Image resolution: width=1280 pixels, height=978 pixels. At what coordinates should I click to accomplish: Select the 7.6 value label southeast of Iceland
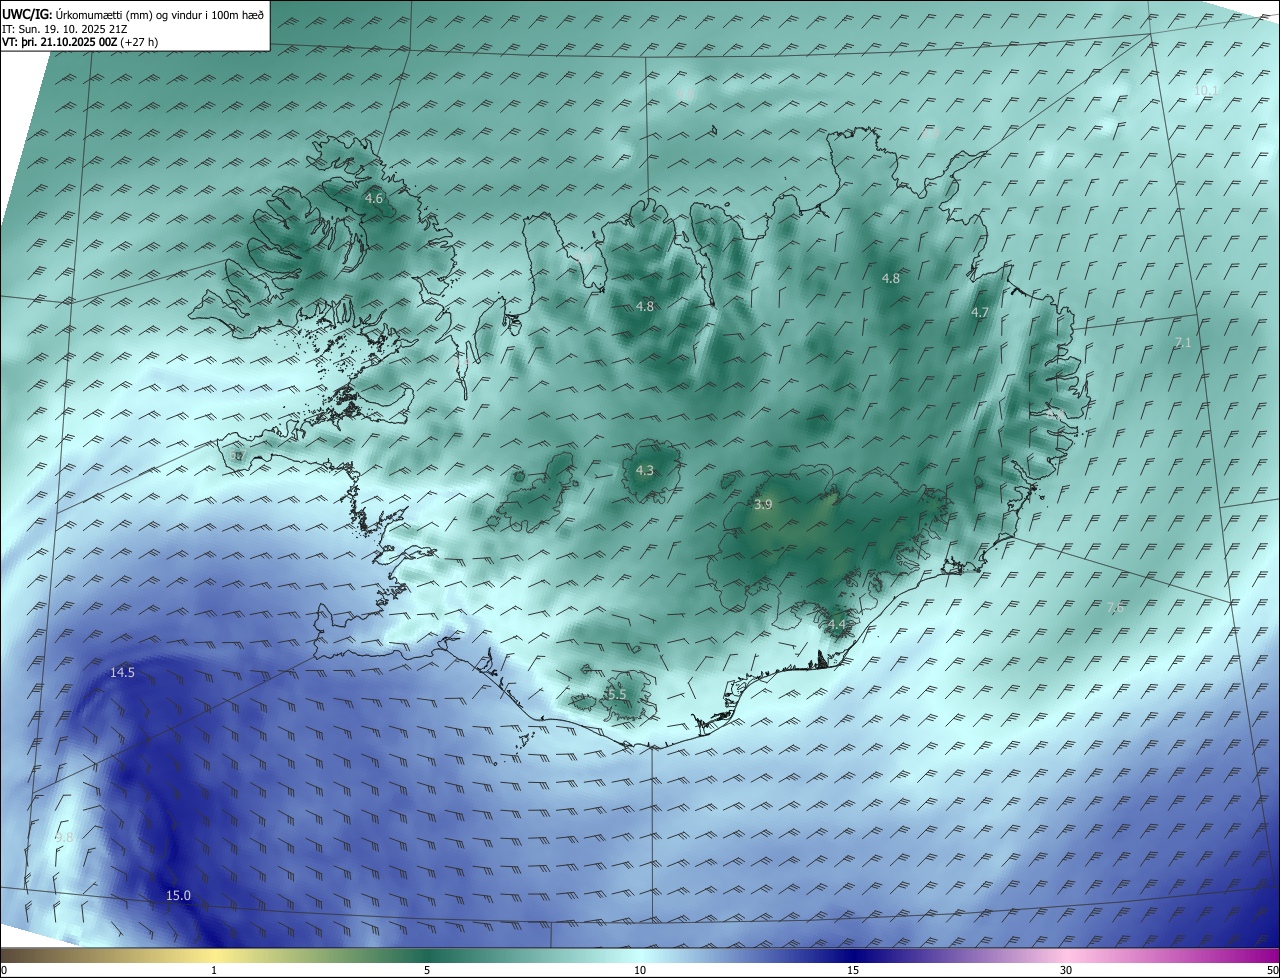(1116, 608)
